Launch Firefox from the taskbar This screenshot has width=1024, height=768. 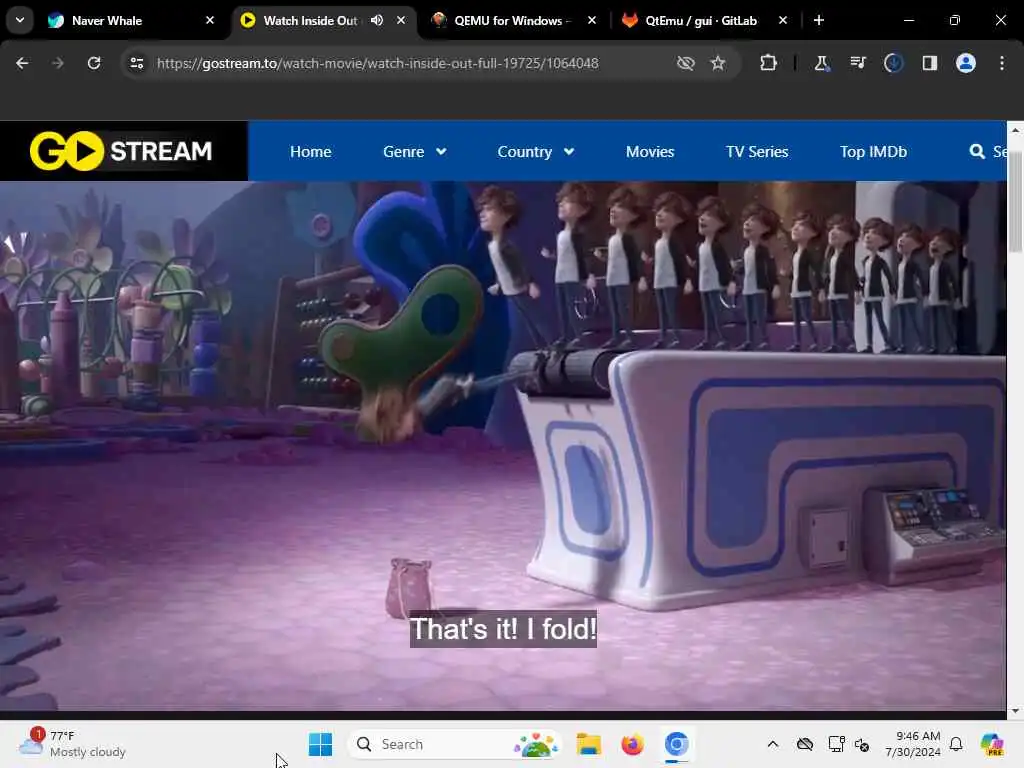coord(632,744)
